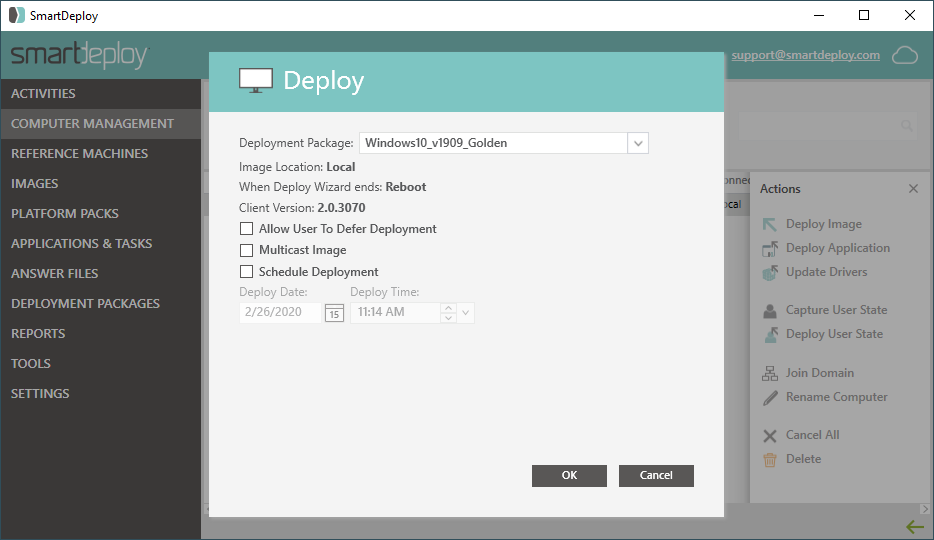Click the search magnifier icon
This screenshot has width=934, height=540.
tap(907, 126)
